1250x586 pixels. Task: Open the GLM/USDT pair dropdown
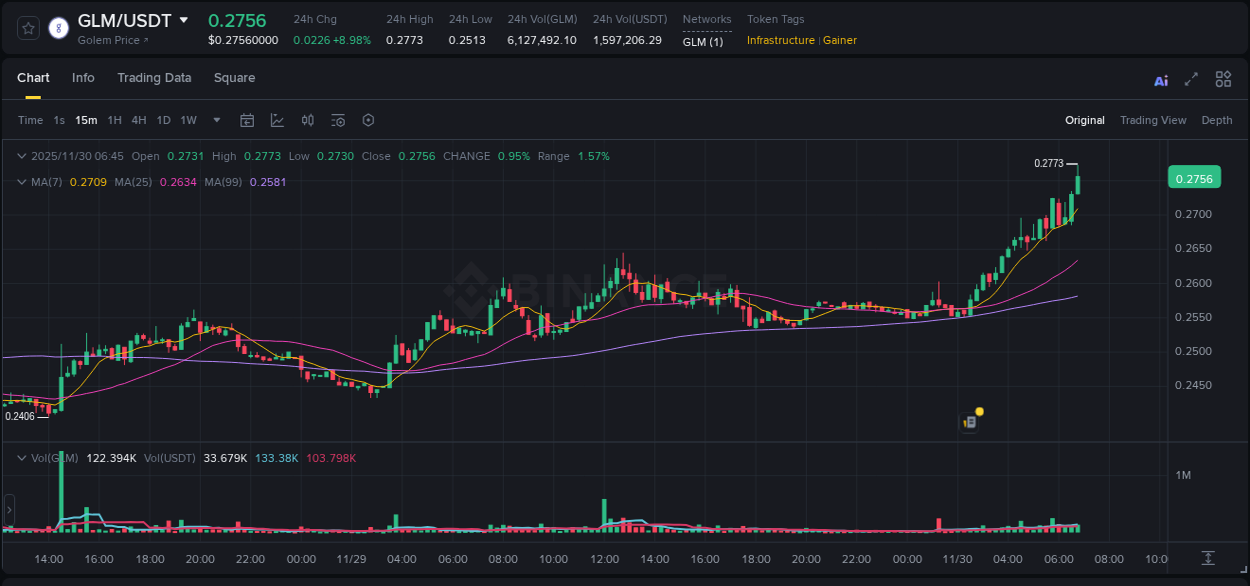(184, 19)
